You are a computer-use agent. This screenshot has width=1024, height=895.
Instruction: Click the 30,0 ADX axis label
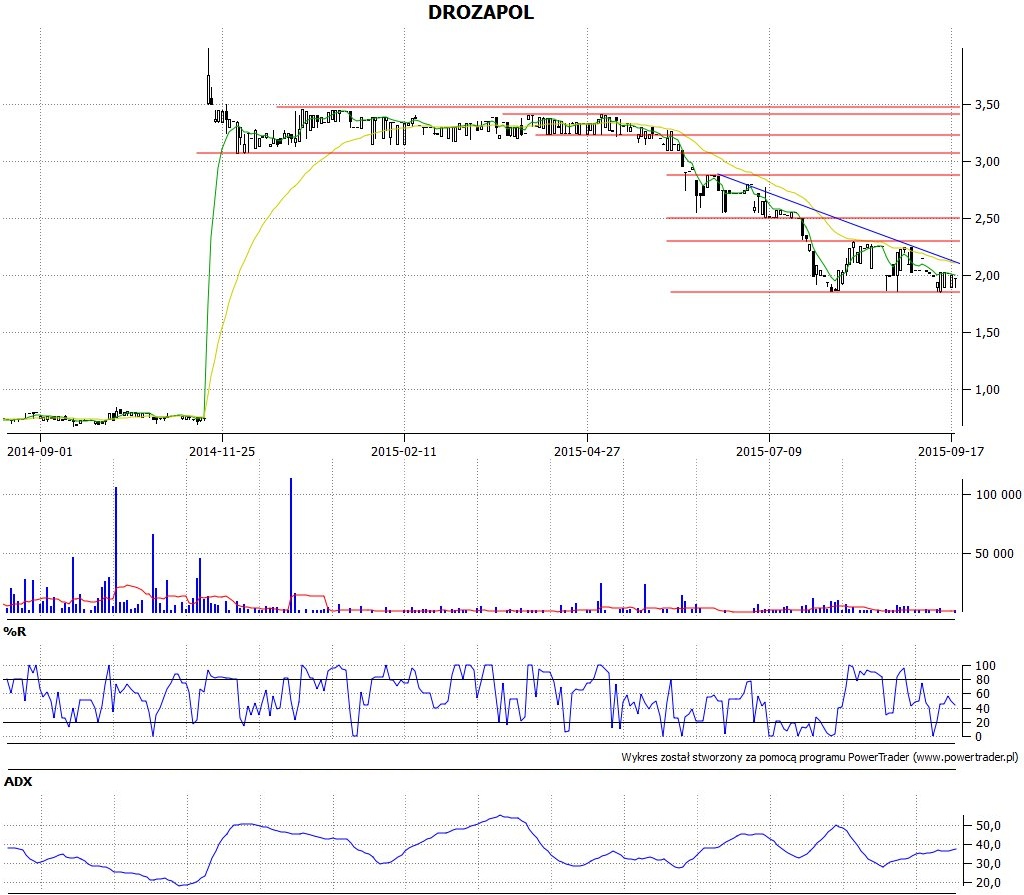tap(987, 864)
